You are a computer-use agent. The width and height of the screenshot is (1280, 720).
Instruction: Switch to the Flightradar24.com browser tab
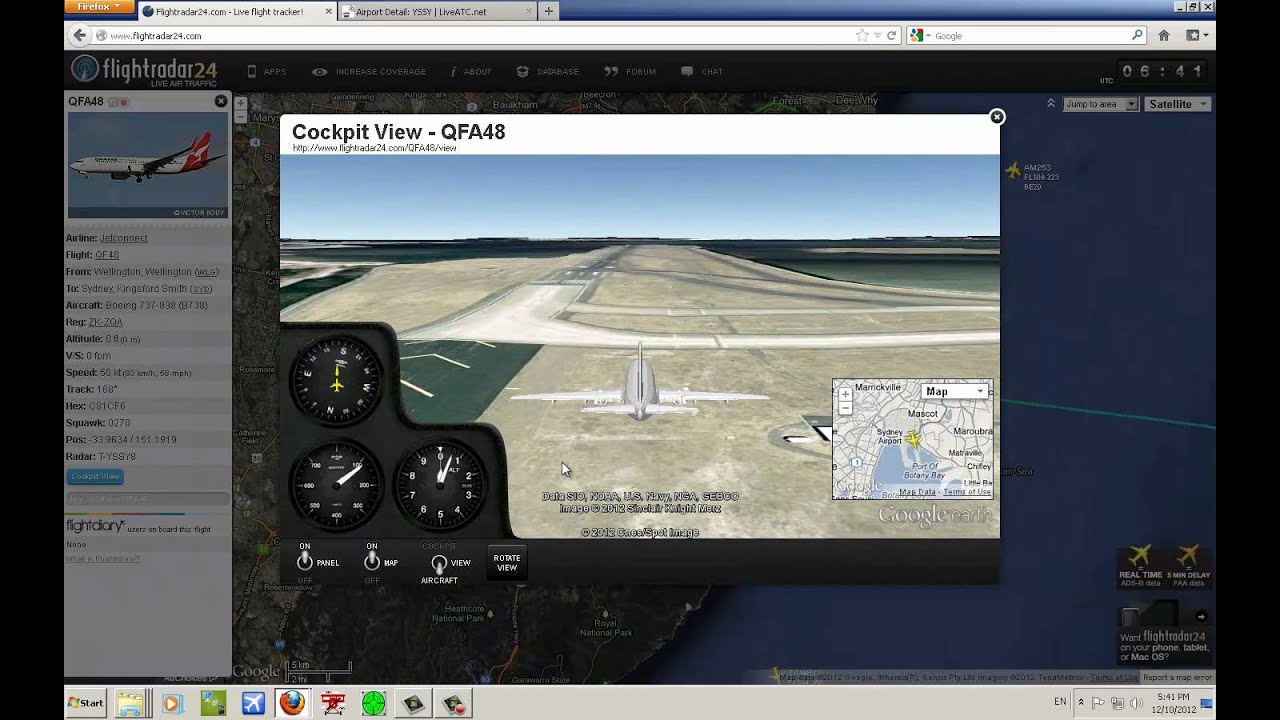tap(235, 12)
